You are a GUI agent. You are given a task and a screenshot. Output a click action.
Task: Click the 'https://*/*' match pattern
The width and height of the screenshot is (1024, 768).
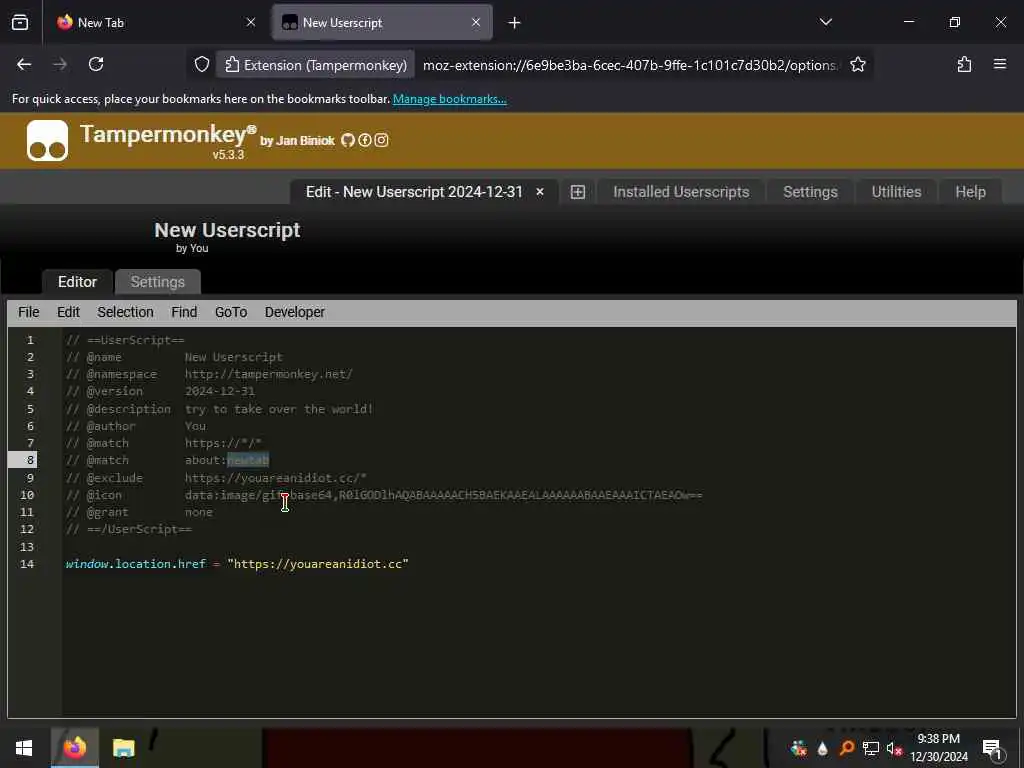click(223, 443)
